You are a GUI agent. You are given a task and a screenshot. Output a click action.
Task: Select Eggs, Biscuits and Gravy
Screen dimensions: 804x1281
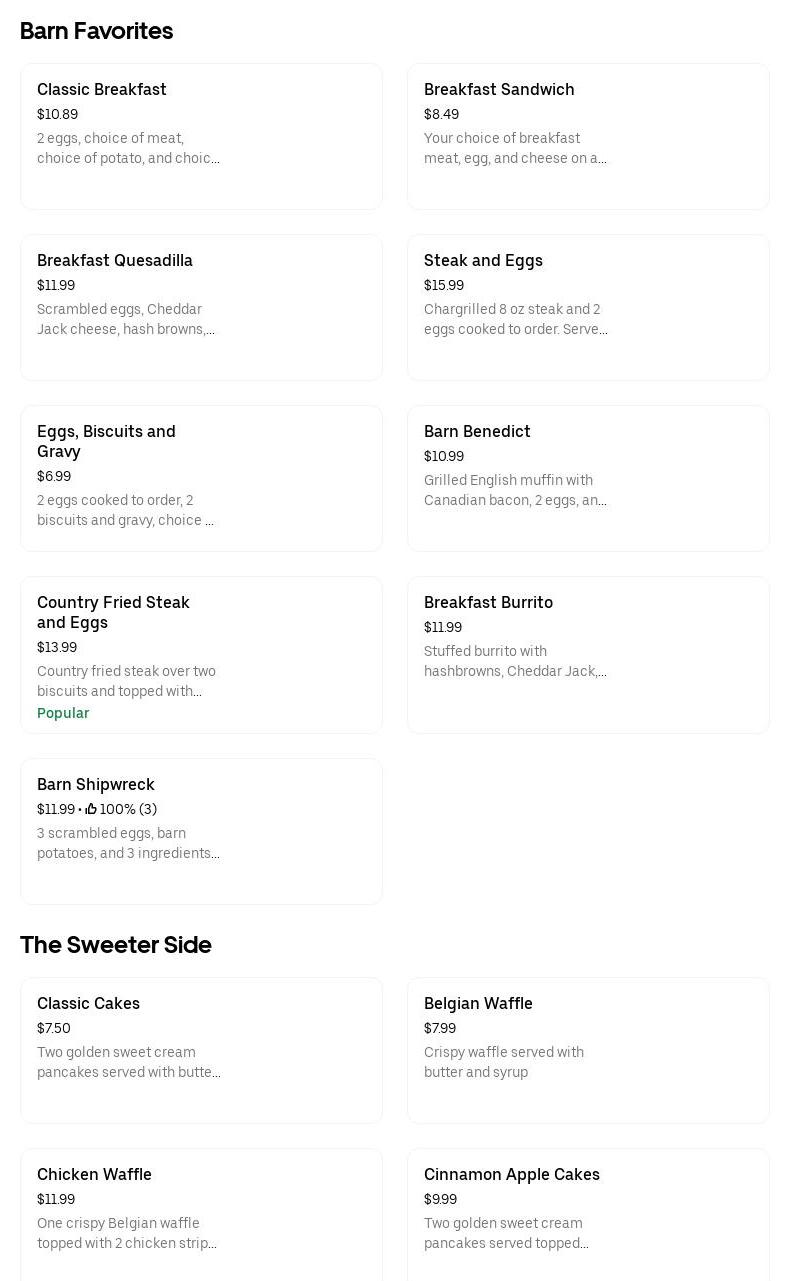click(x=200, y=478)
